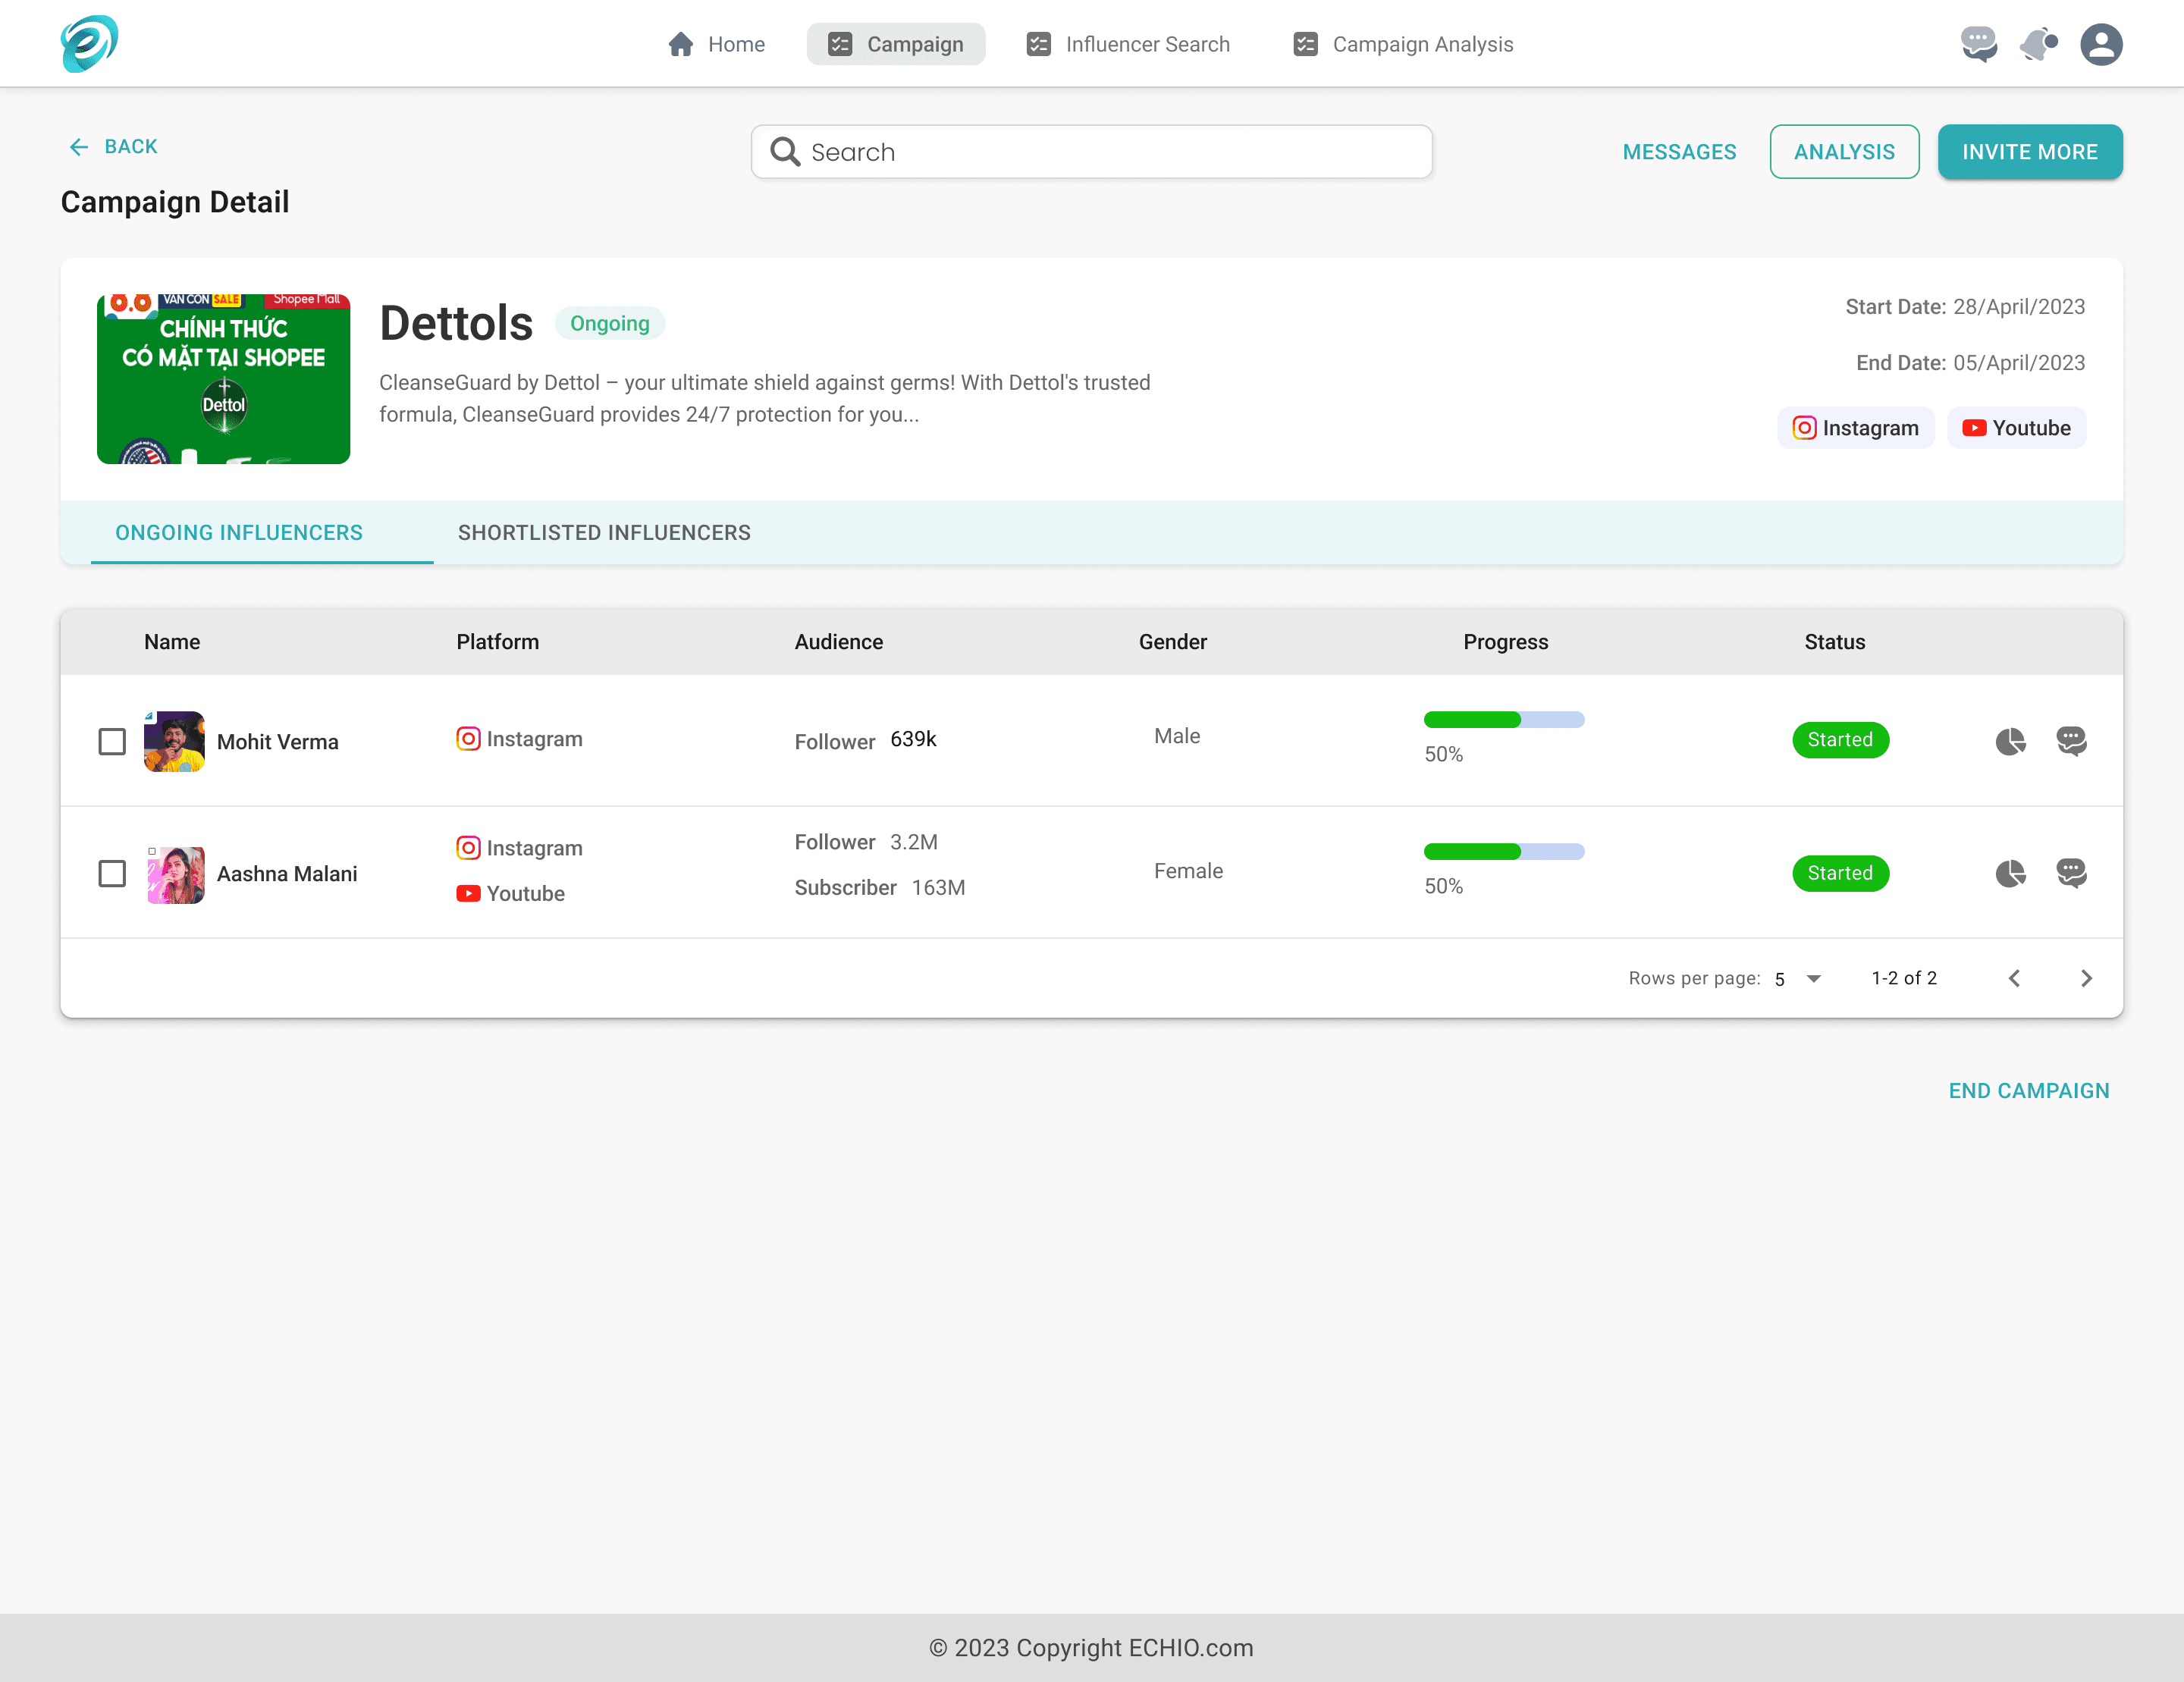Open the Campaign nav item
The height and width of the screenshot is (1682, 2184).
point(896,44)
